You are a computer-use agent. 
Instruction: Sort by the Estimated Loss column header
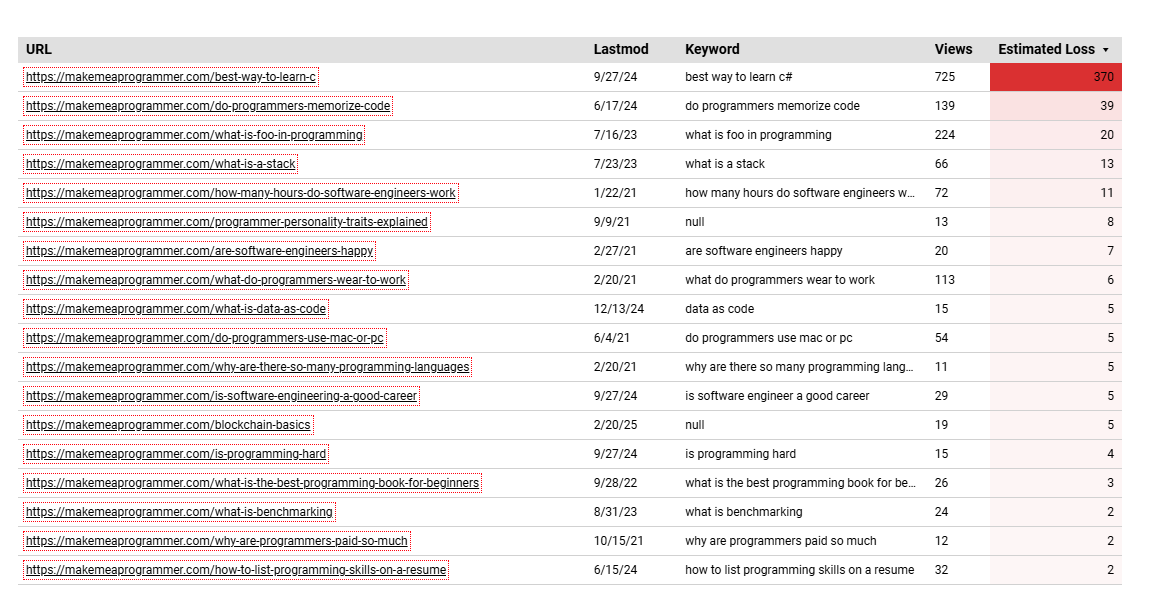click(x=1046, y=49)
